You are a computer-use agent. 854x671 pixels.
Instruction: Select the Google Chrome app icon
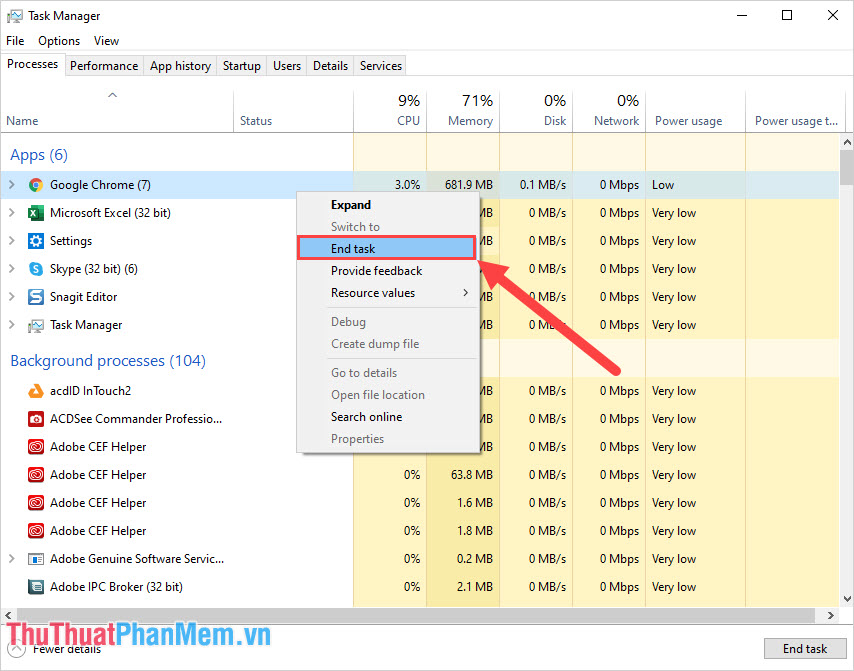36,185
